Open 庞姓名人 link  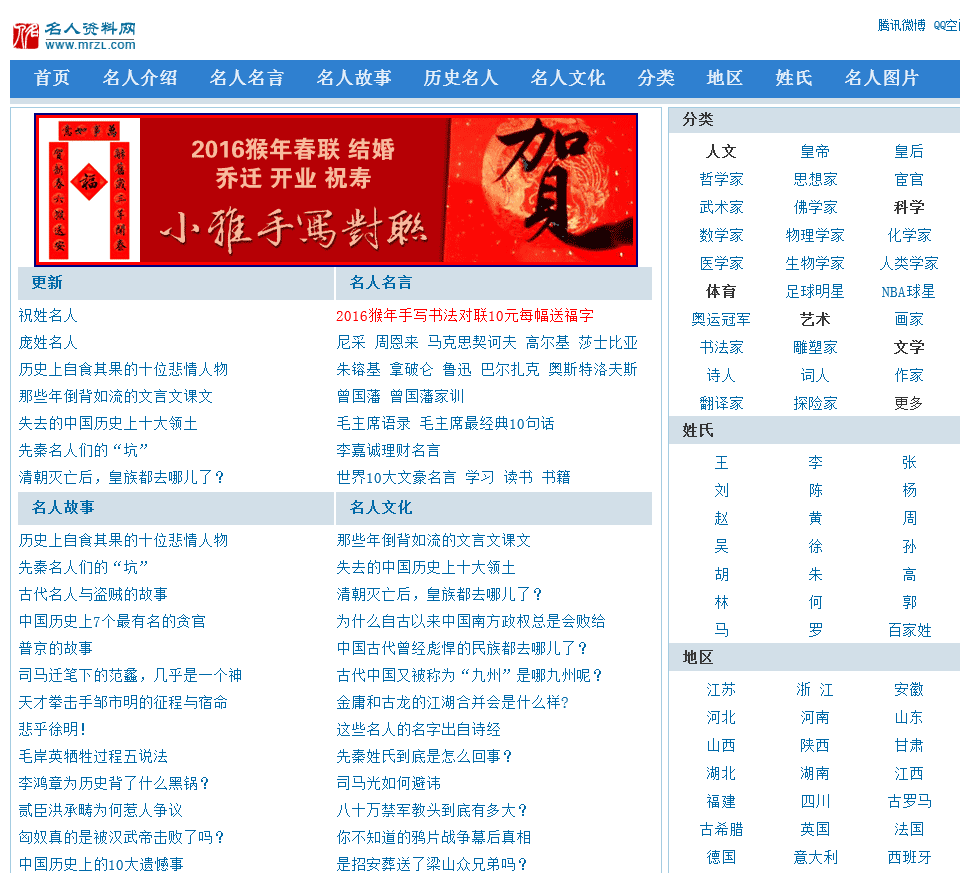point(48,342)
